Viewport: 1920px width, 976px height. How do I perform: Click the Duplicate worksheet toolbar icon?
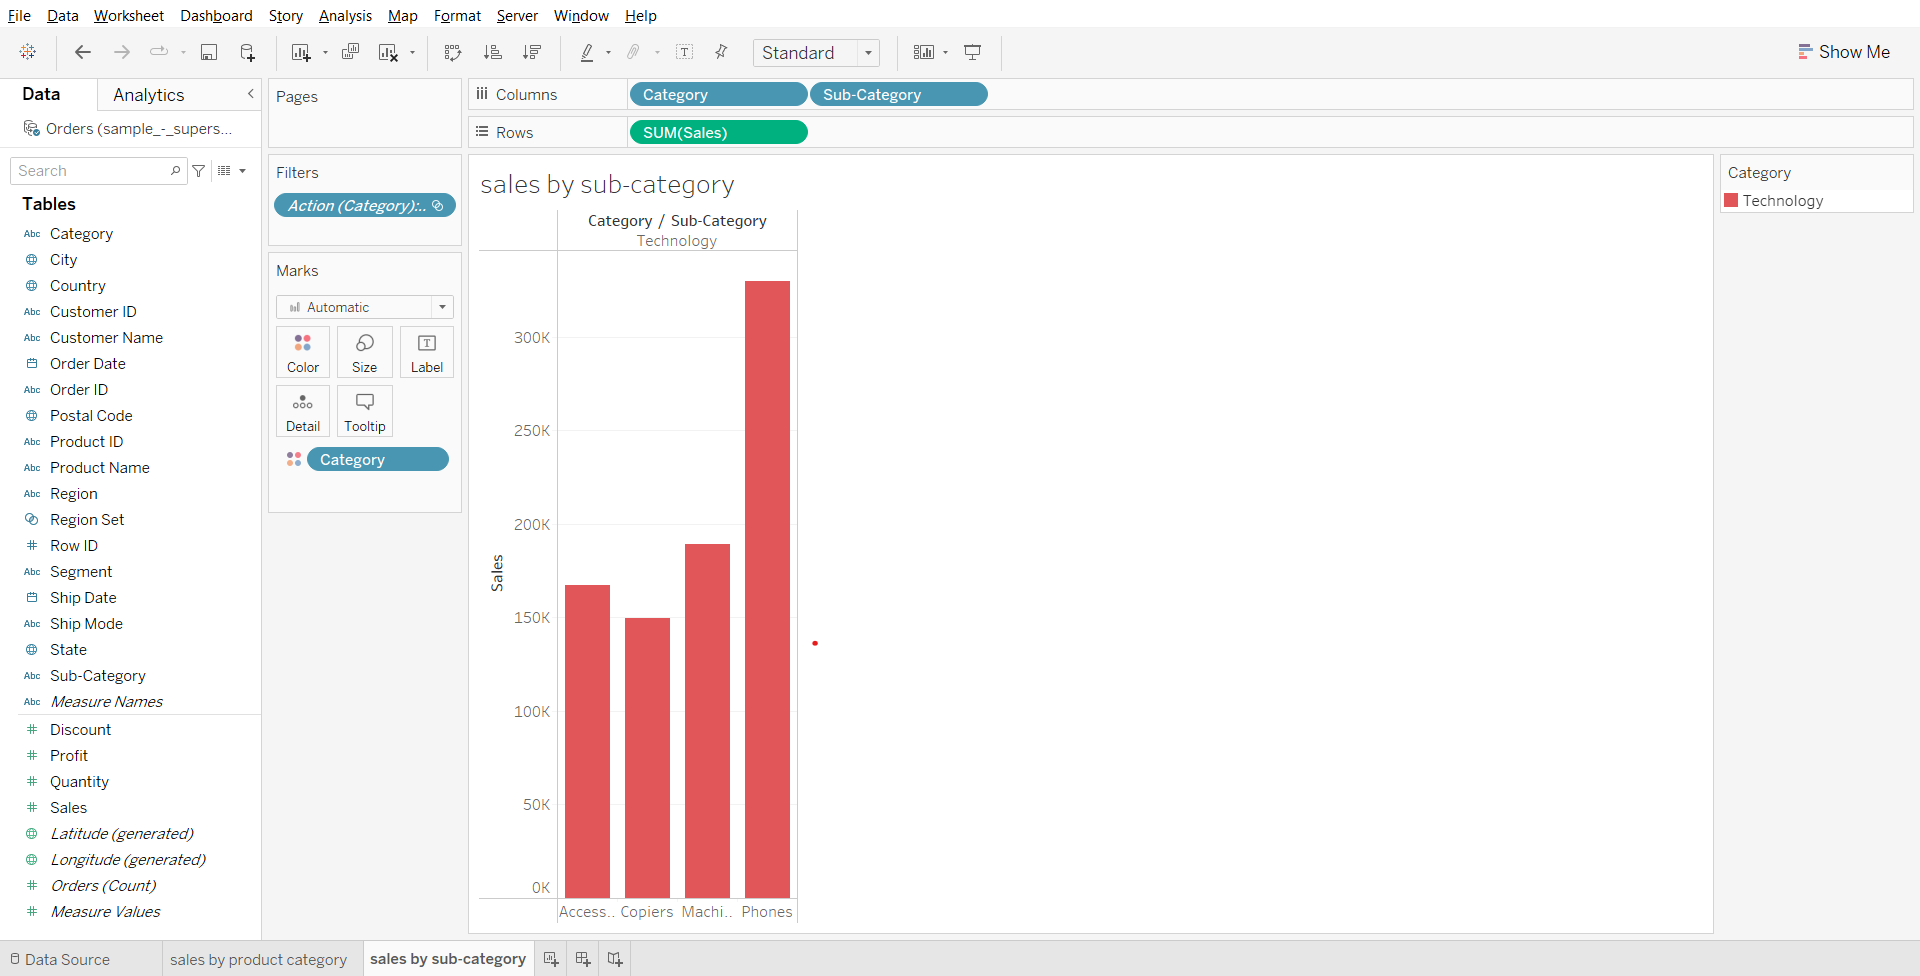350,52
